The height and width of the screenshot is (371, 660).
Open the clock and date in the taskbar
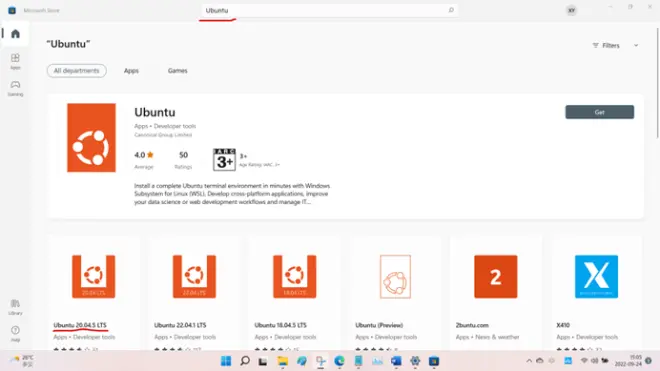[628, 361]
